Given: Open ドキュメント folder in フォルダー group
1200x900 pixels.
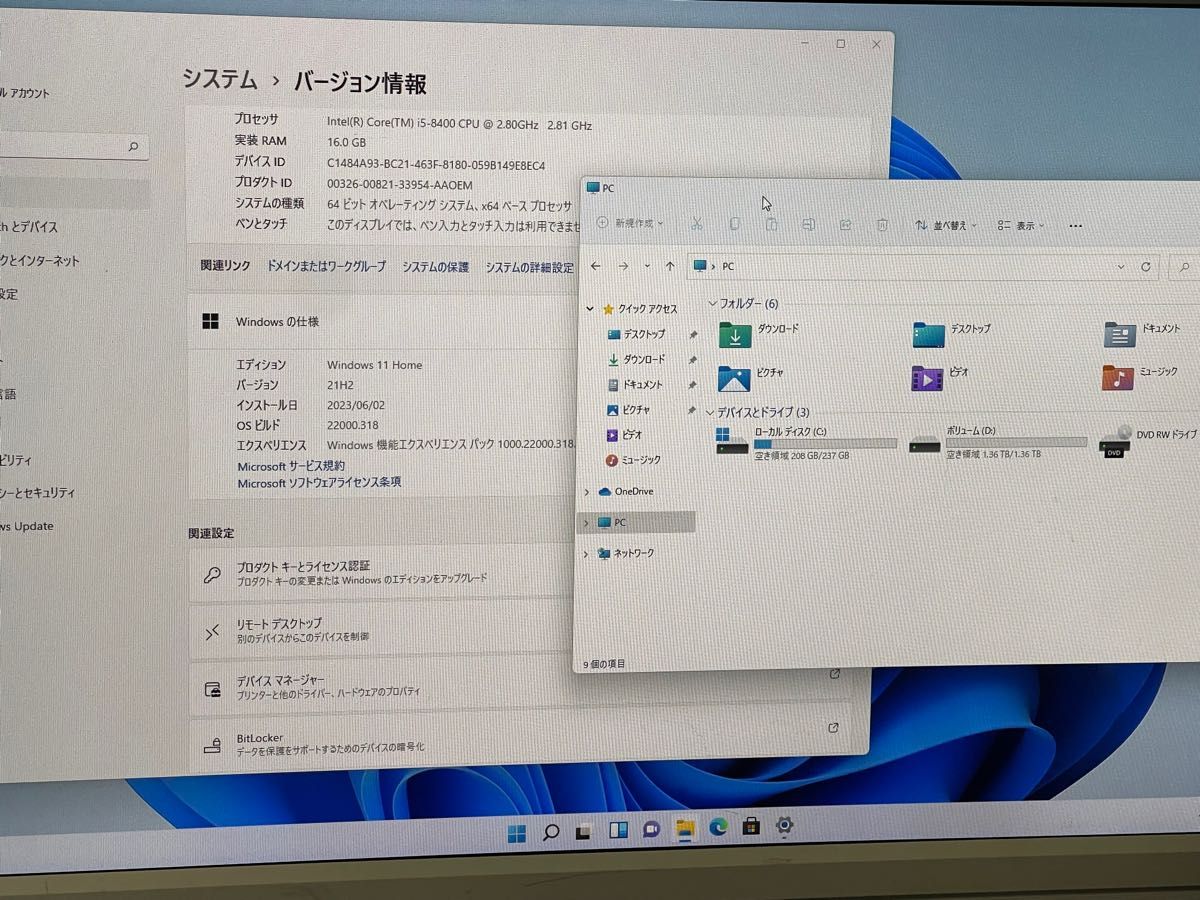Looking at the screenshot, I should (1143, 332).
